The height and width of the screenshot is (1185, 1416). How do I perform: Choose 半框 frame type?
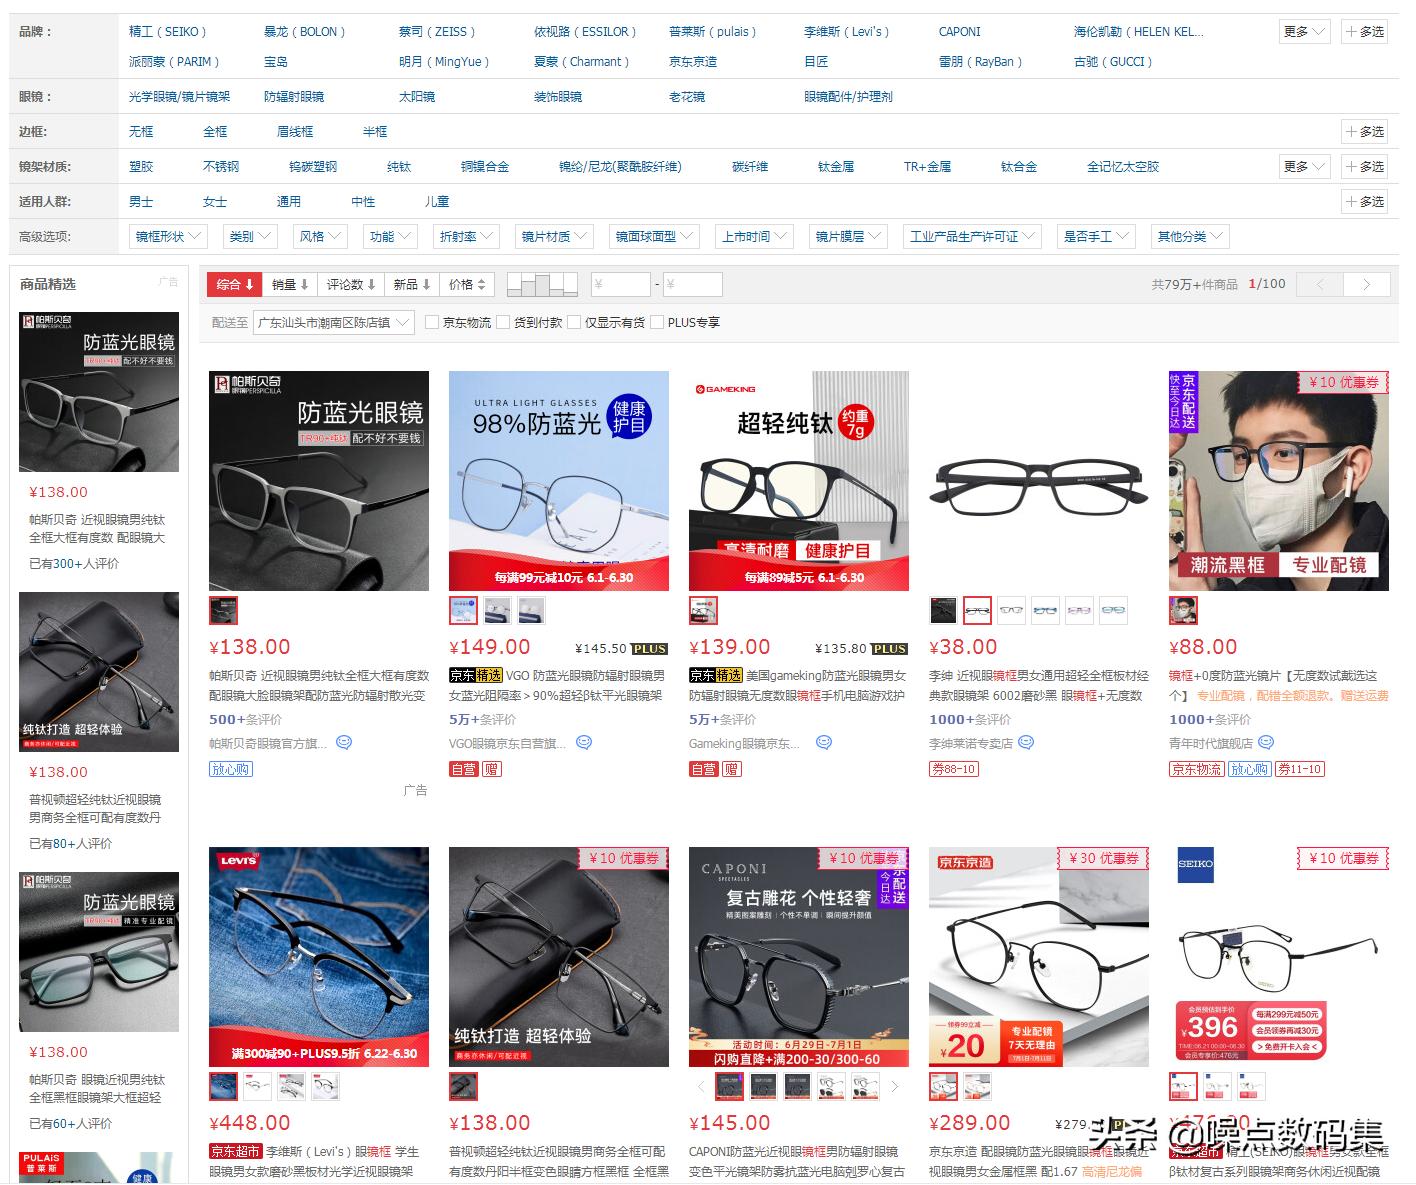click(x=375, y=132)
